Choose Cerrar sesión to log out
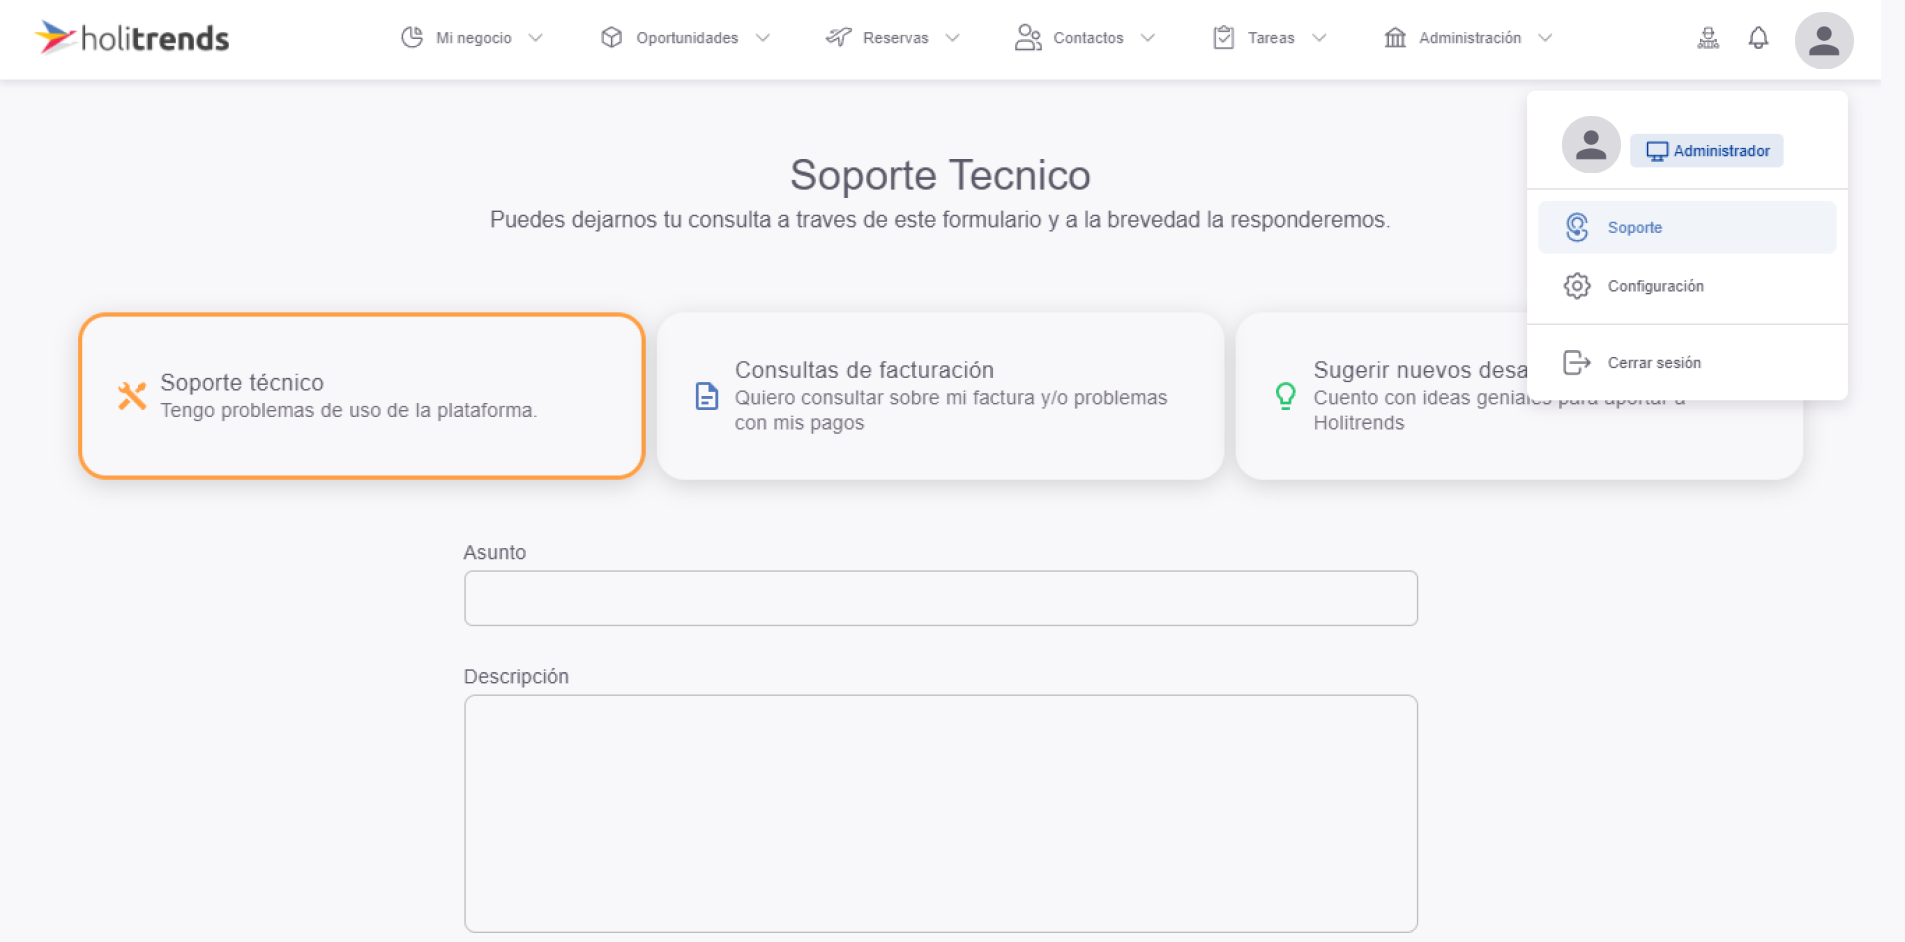Screen dimensions: 1905x942 (1687, 362)
